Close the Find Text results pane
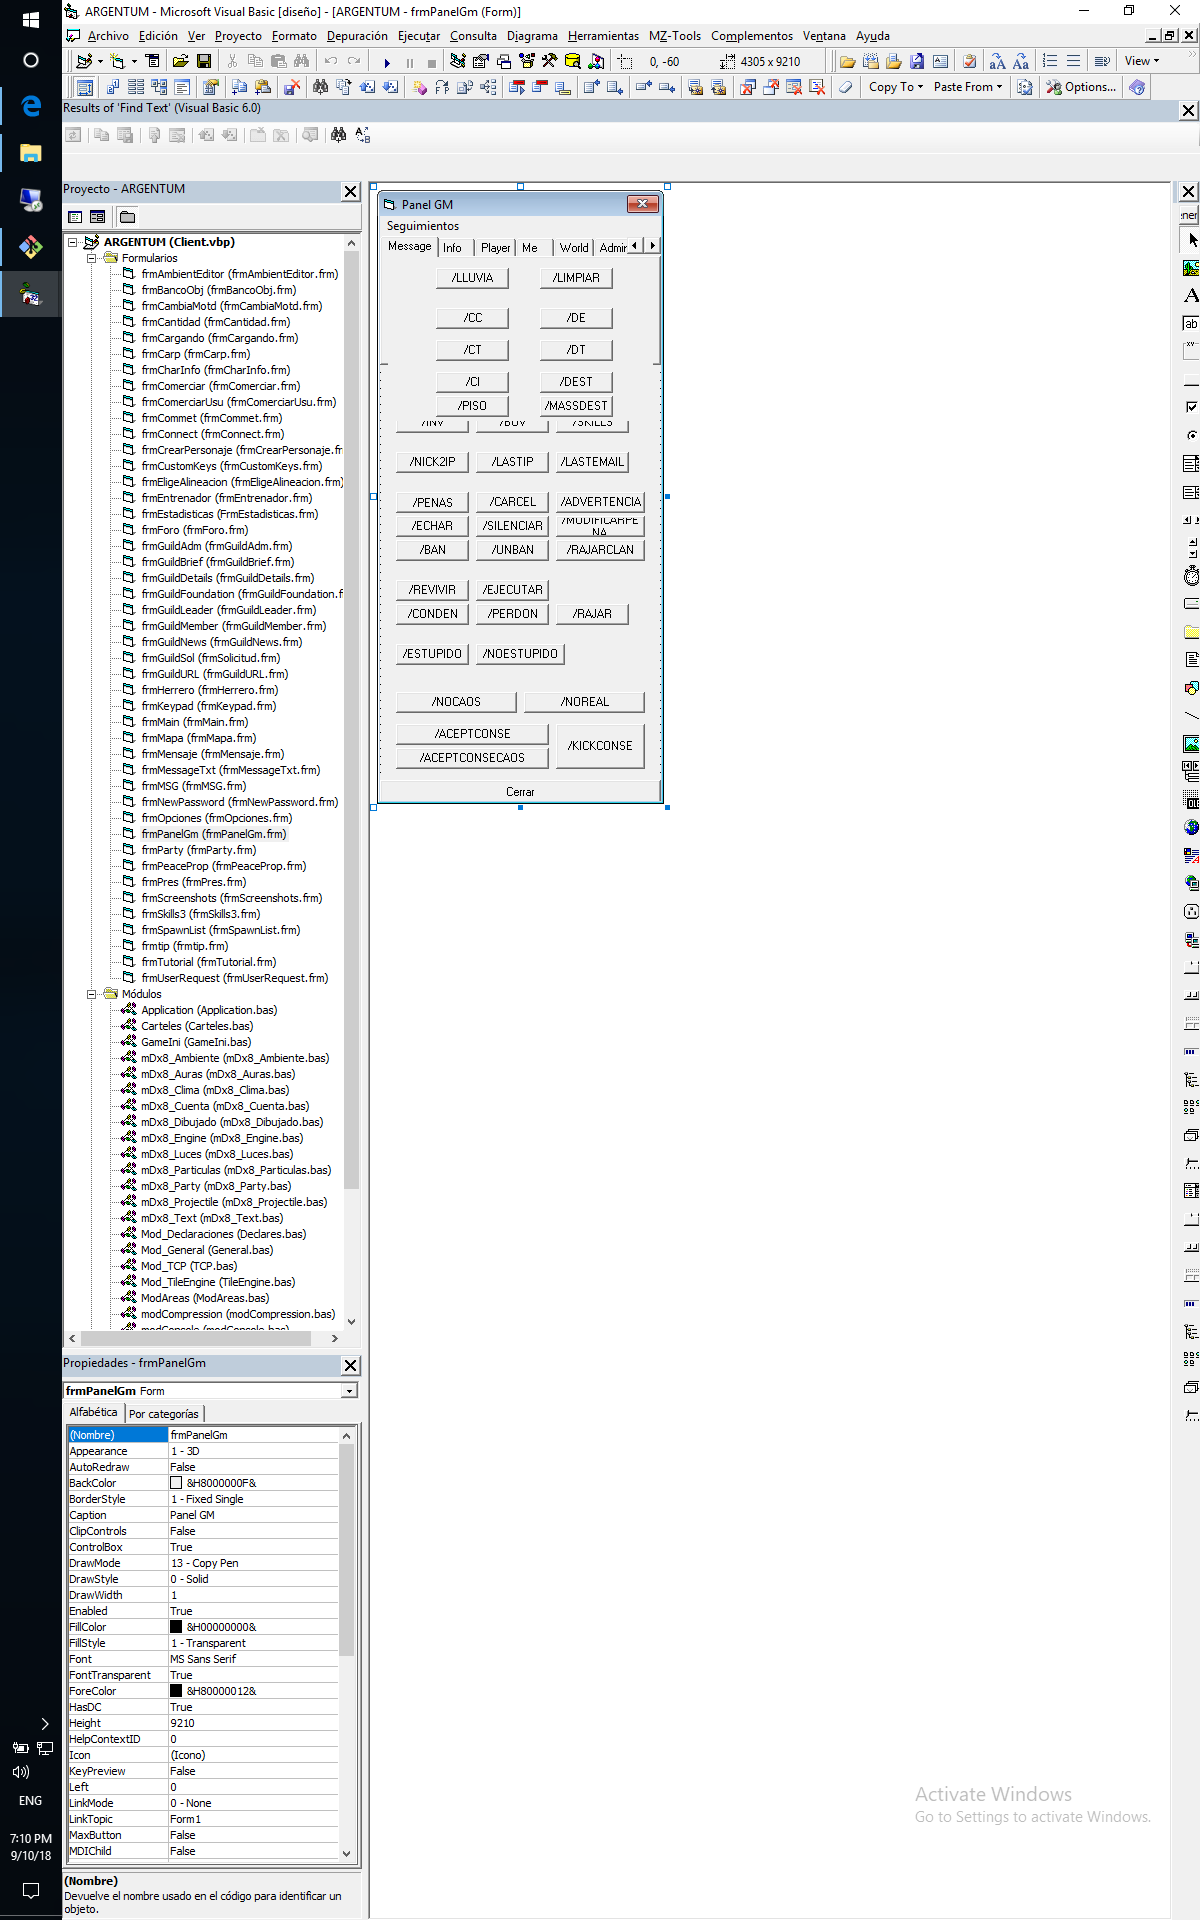This screenshot has width=1200, height=1920. click(1188, 111)
